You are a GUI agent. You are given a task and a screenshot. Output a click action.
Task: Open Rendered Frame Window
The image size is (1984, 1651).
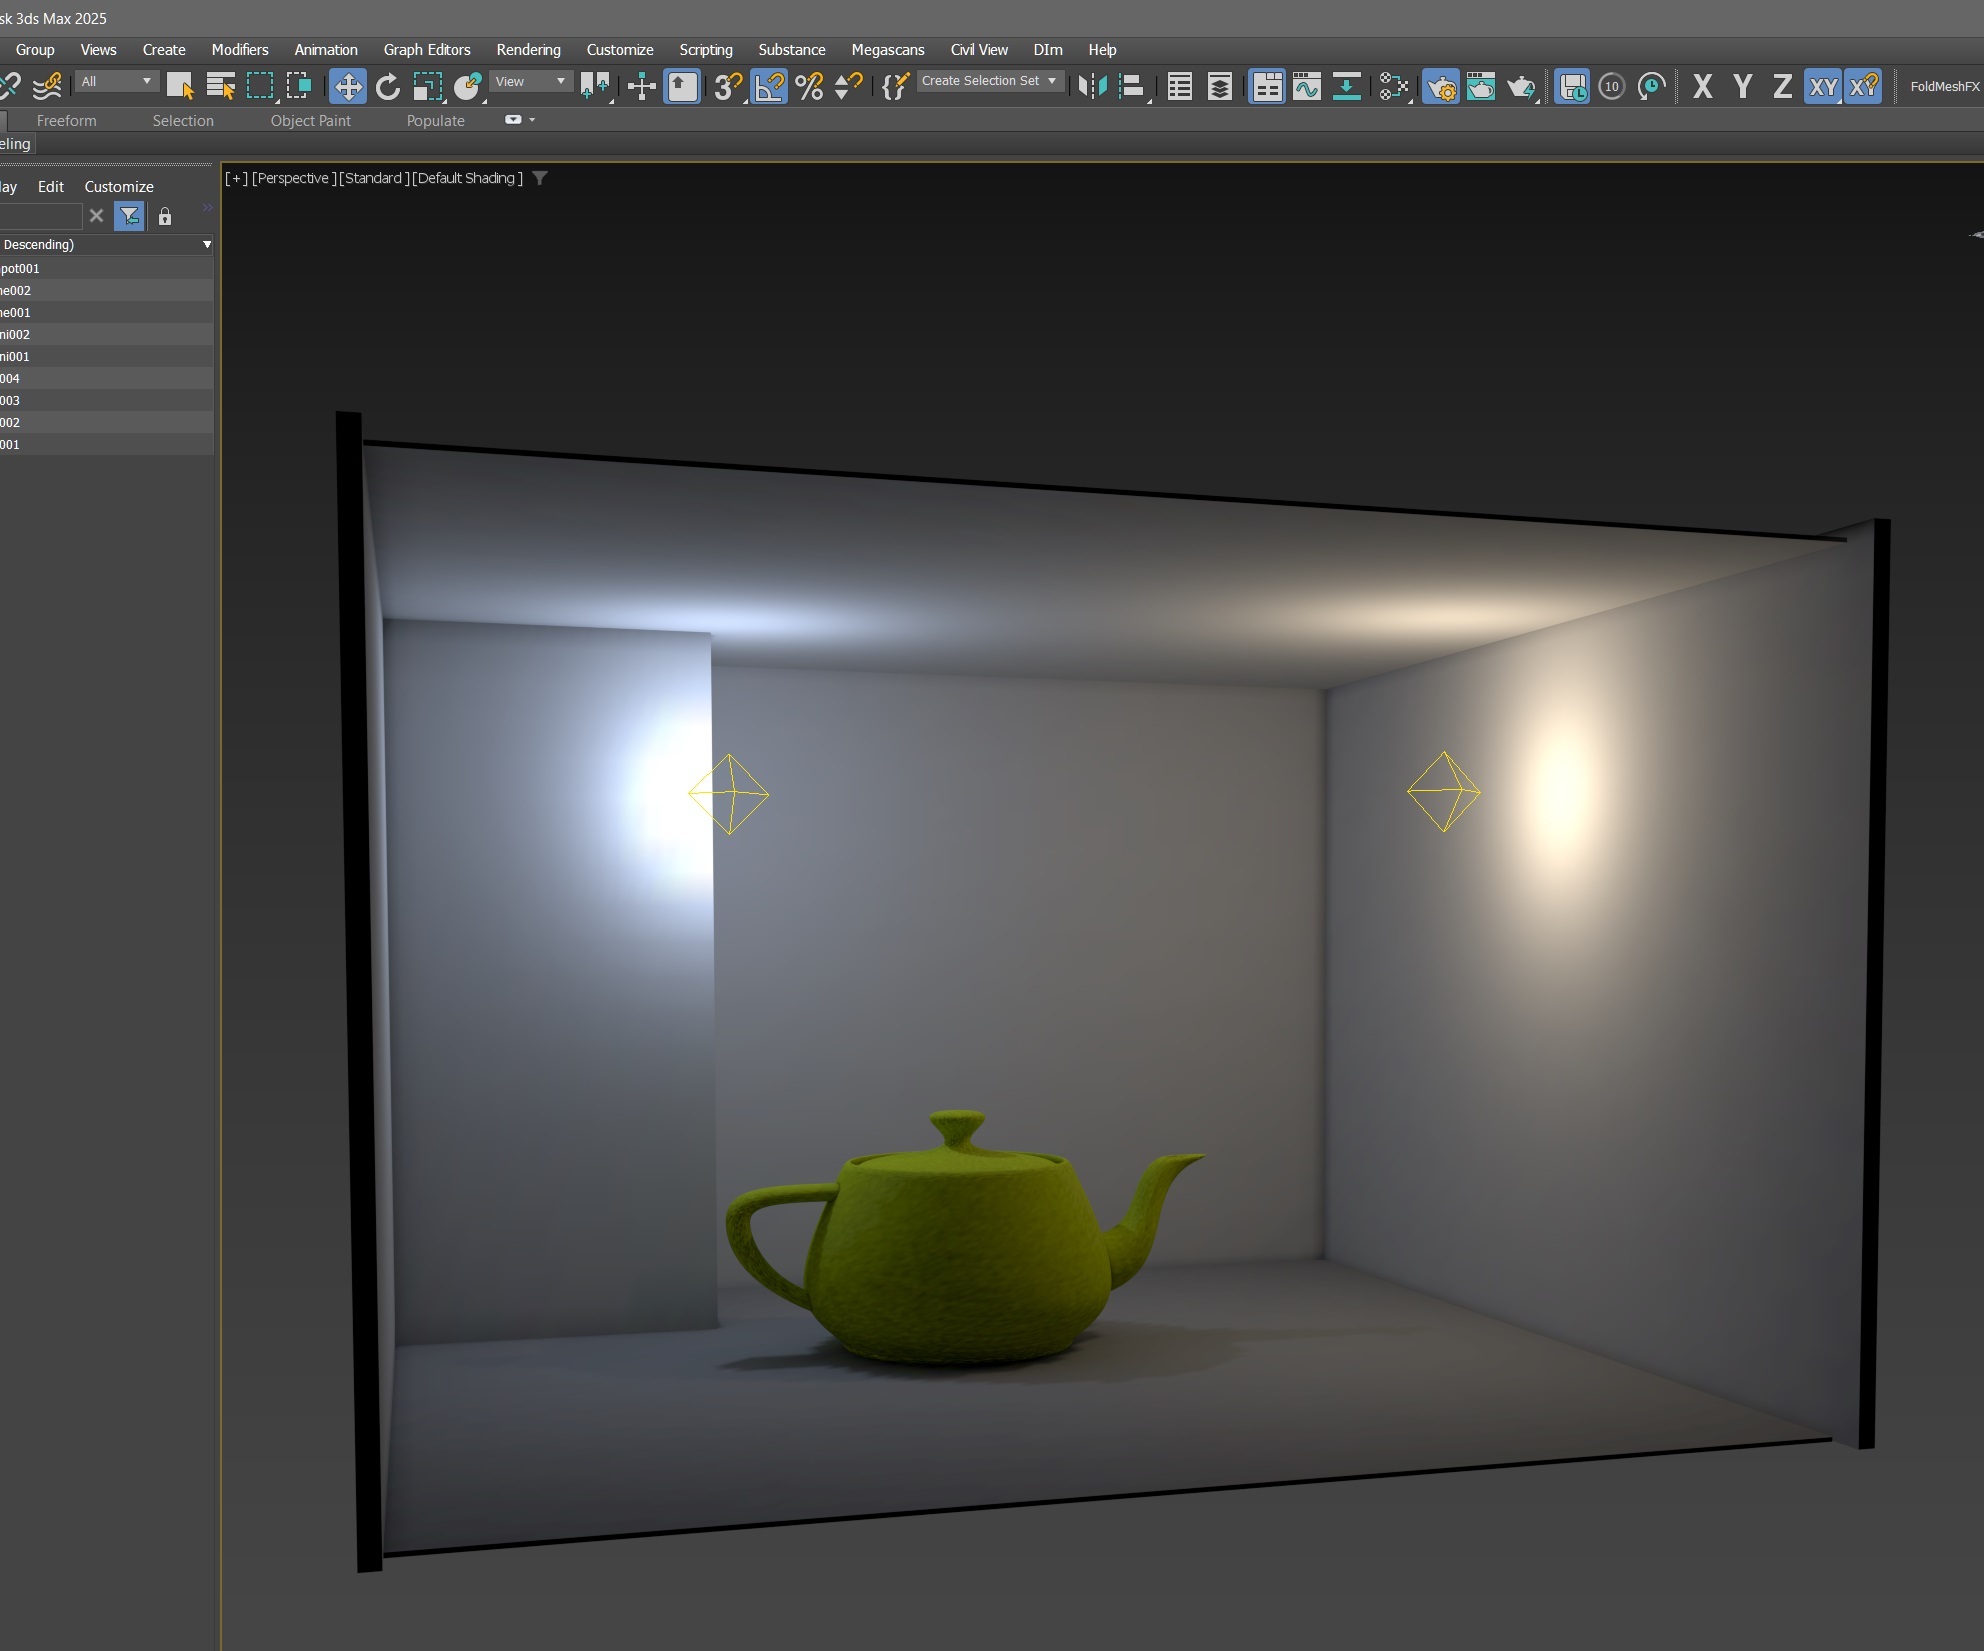pyautogui.click(x=1481, y=87)
